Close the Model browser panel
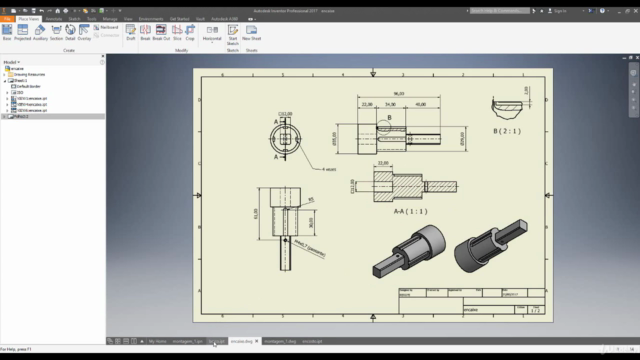This screenshot has height=360, width=640. click(x=102, y=56)
